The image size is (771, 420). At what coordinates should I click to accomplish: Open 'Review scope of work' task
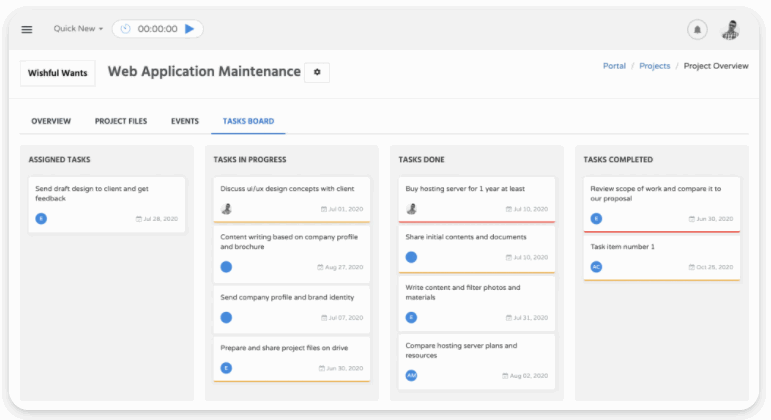pyautogui.click(x=661, y=205)
